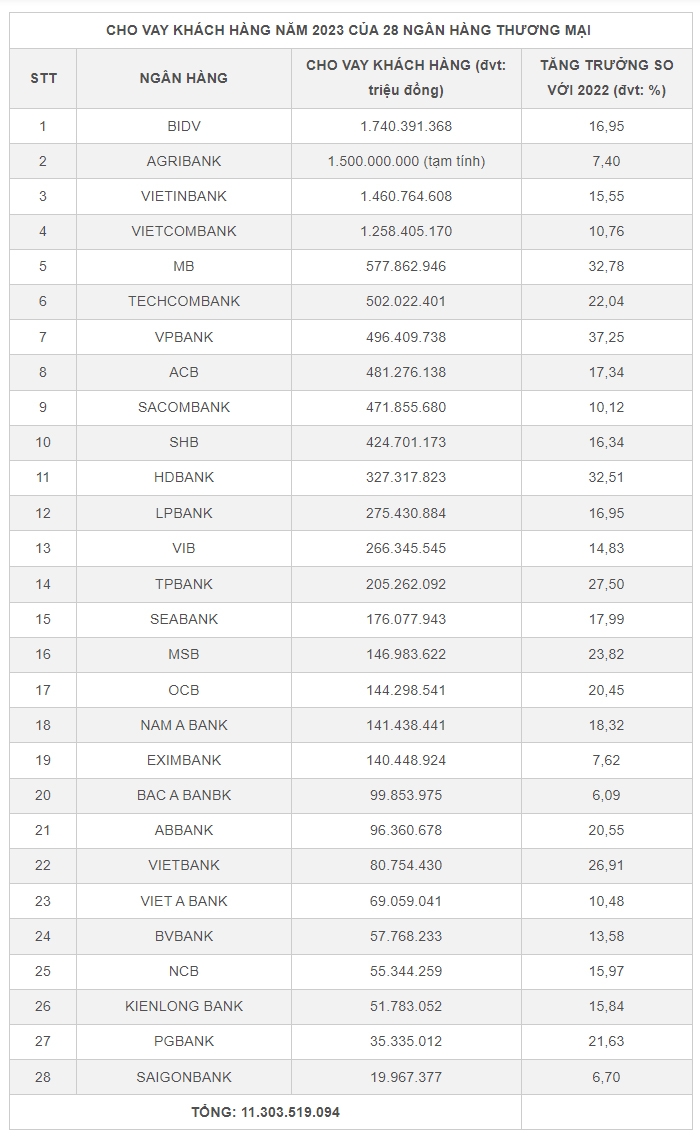Screen dimensions: 700x1138
Task: Select the VIETINBANK row name
Action: tap(184, 196)
